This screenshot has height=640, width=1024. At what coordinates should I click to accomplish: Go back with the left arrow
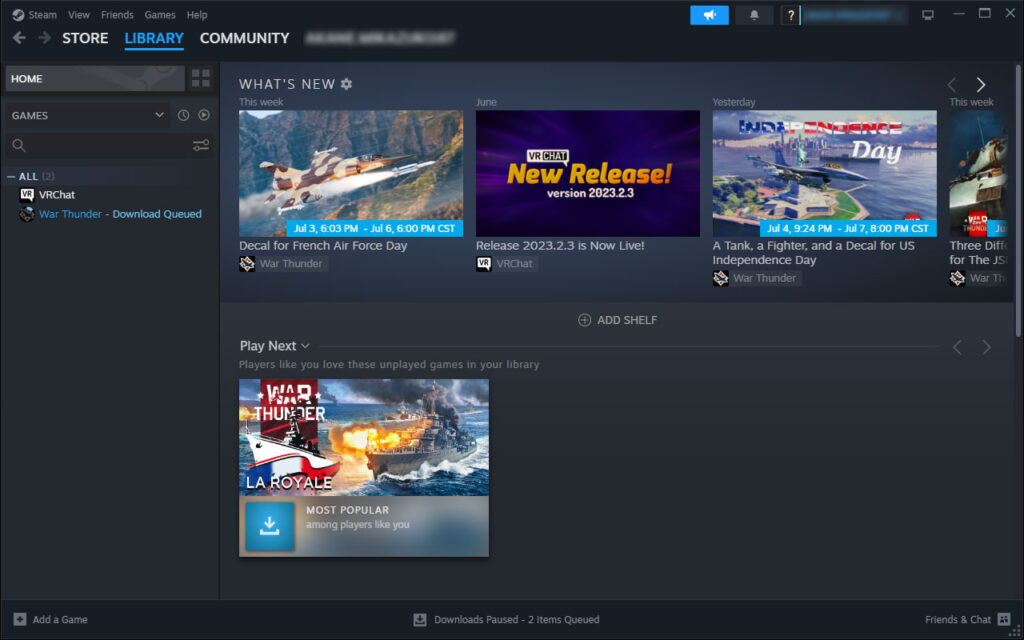19,38
